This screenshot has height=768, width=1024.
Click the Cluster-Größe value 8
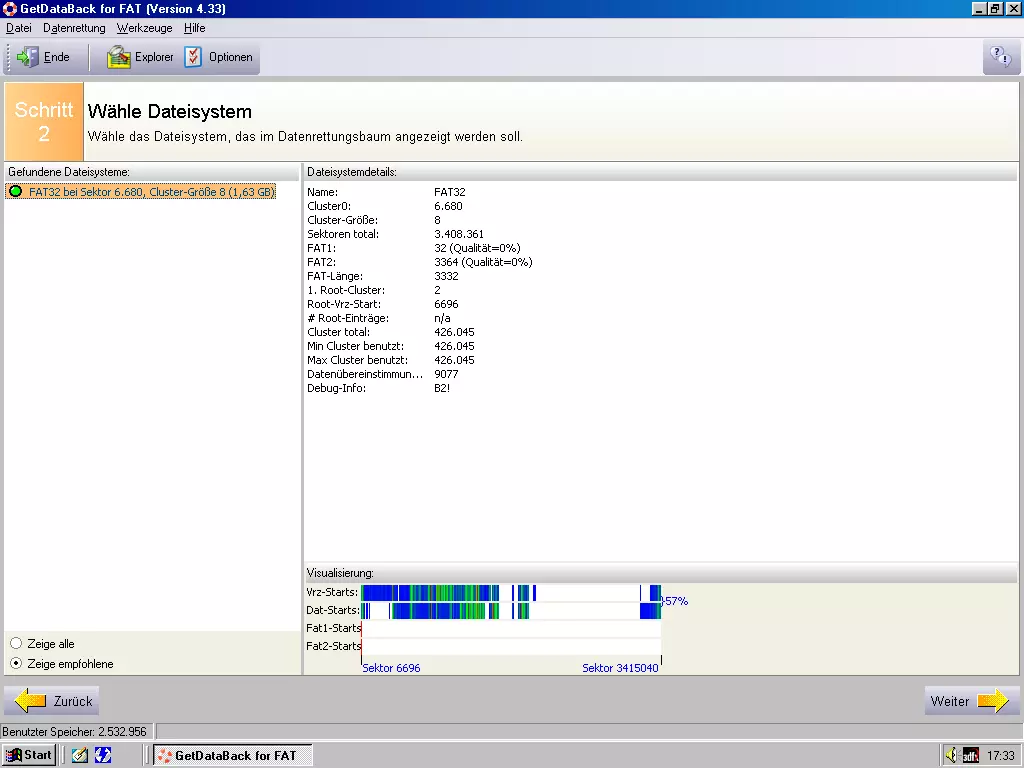[x=438, y=220]
